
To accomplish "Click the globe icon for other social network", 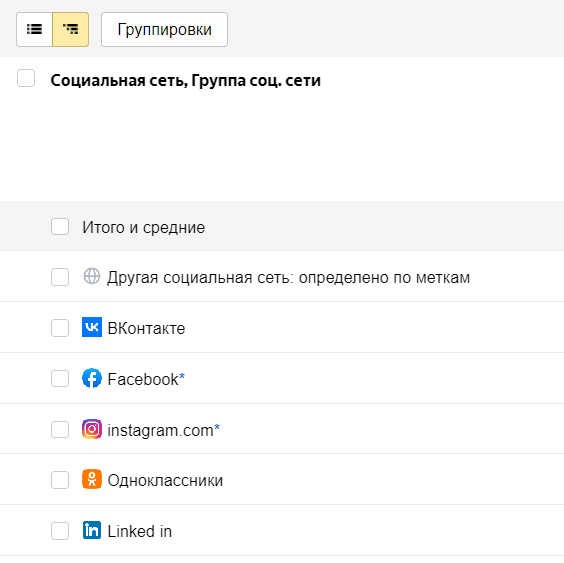I will click(92, 277).
